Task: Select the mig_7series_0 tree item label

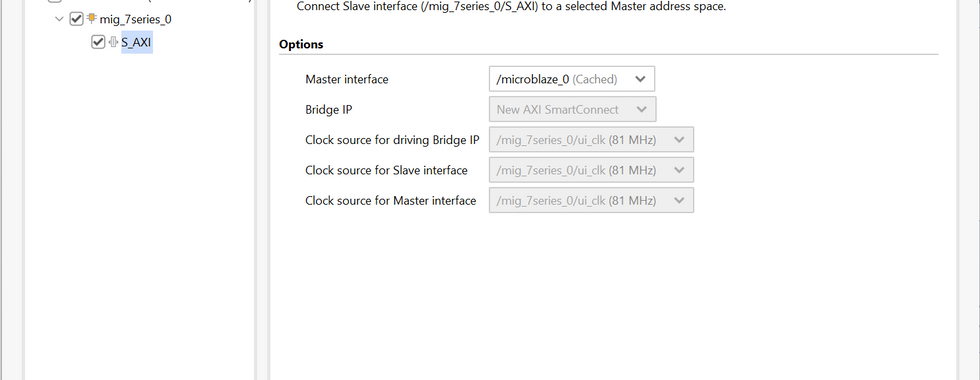Action: click(136, 19)
